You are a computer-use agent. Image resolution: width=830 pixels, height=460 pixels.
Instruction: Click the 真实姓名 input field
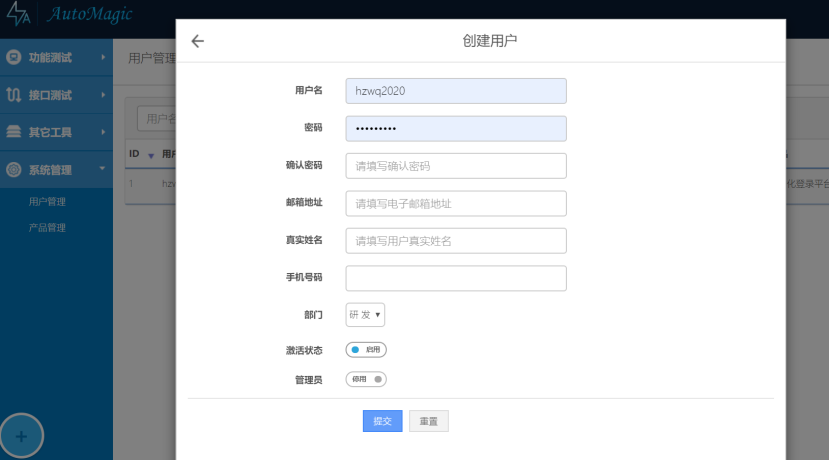456,241
